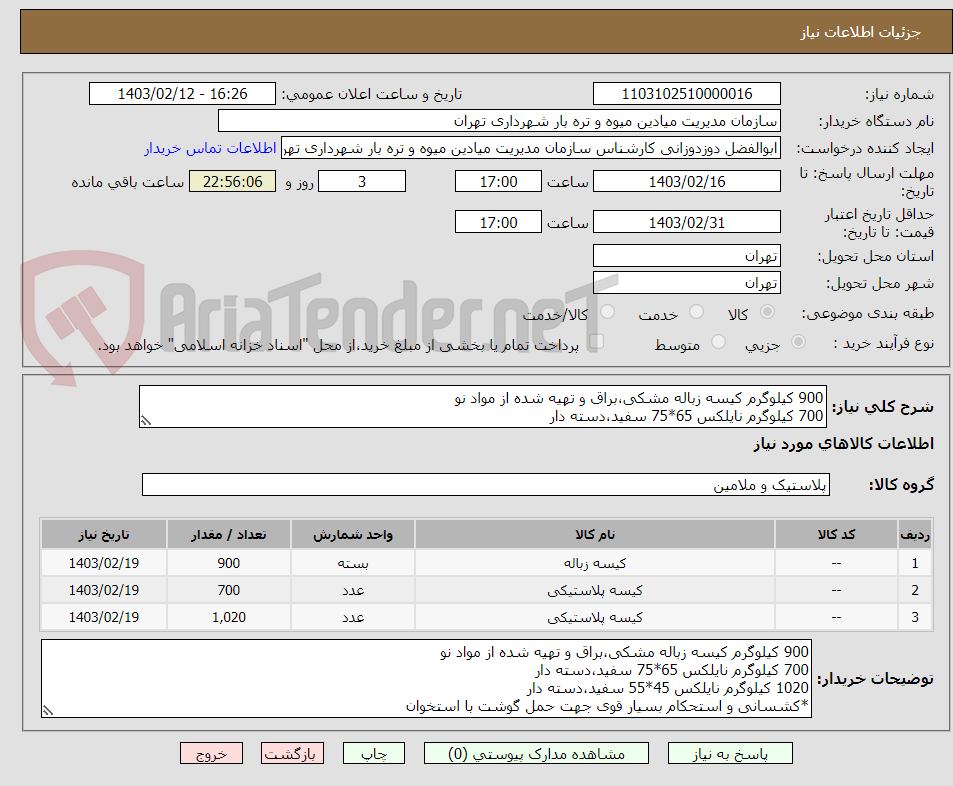Click the گروه کالا field پلاستیک و ملامین

click(x=486, y=484)
